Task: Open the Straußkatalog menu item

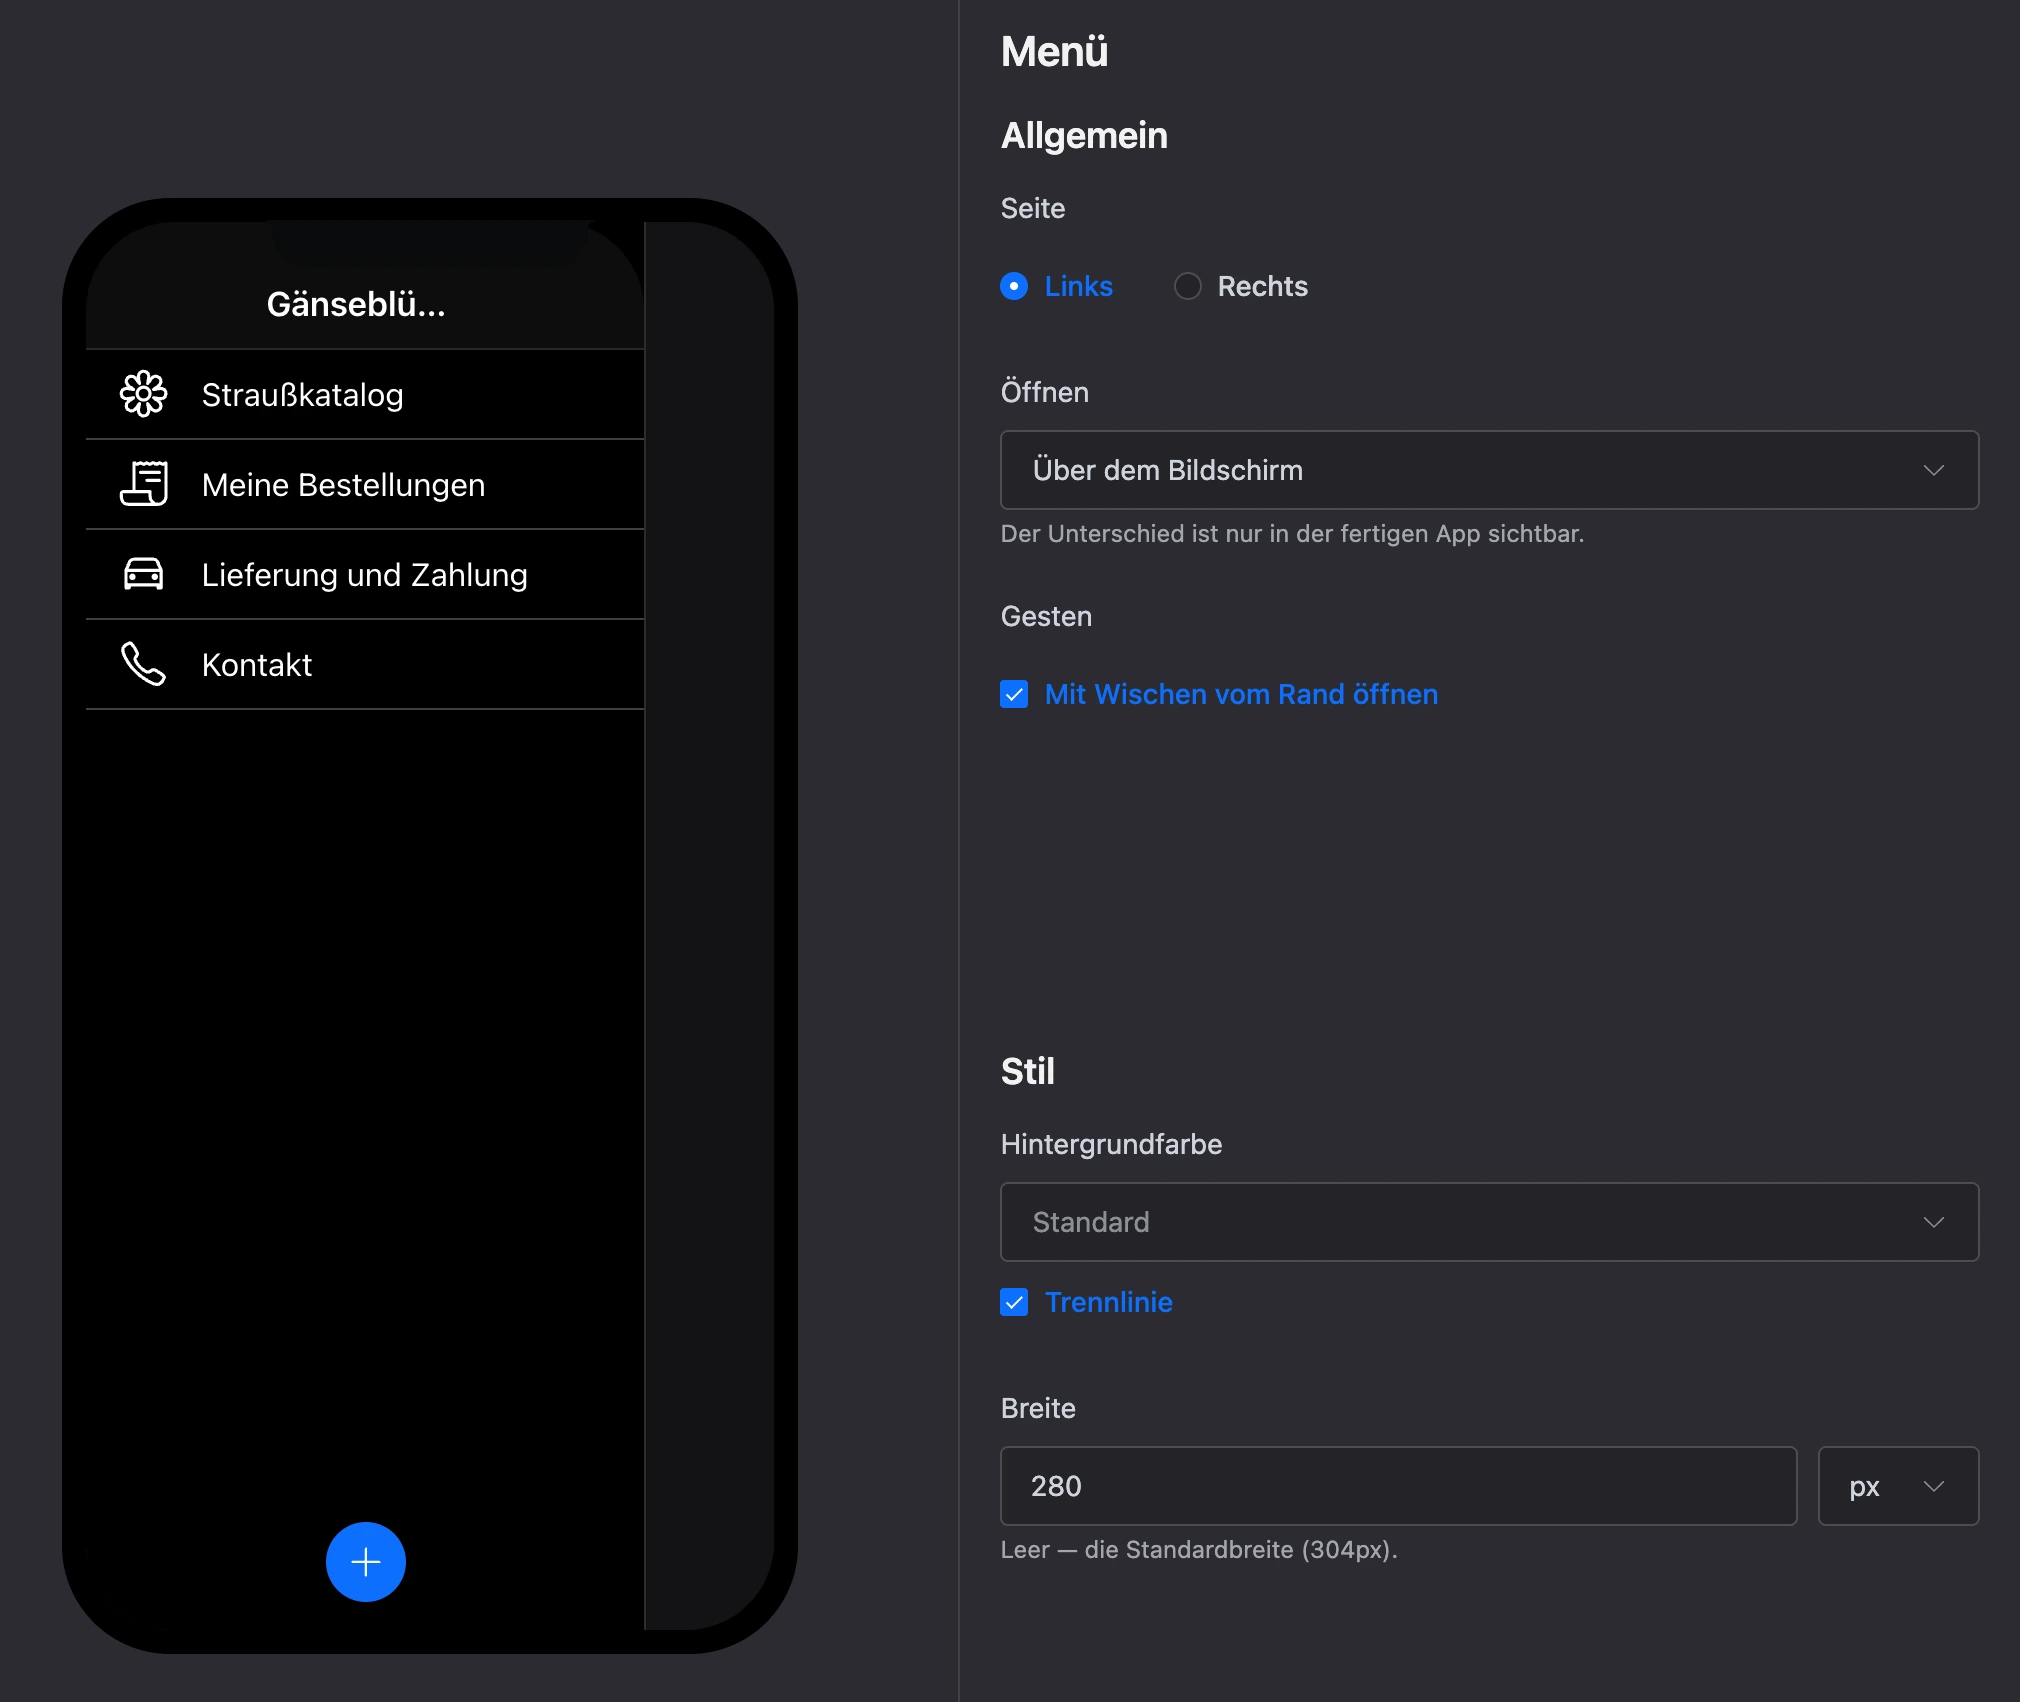Action: pos(365,394)
